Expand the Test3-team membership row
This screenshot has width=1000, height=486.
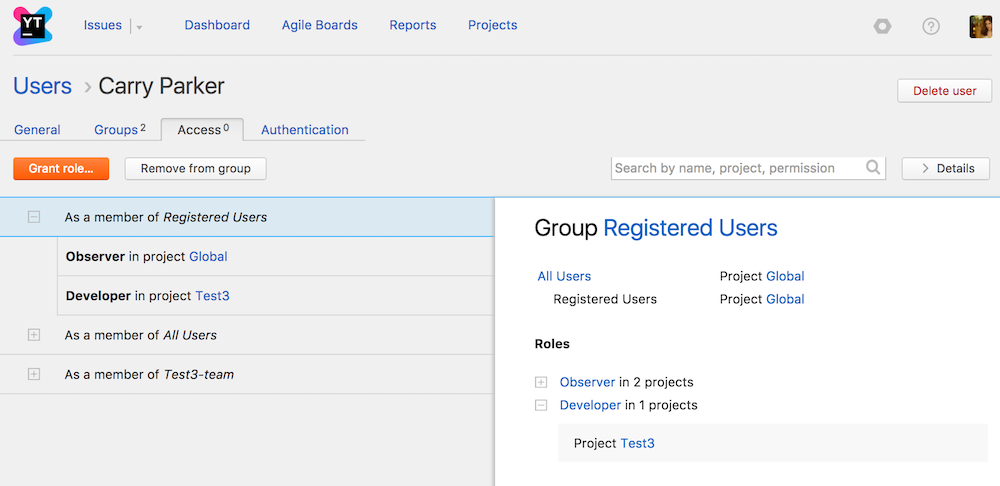pyautogui.click(x=34, y=374)
